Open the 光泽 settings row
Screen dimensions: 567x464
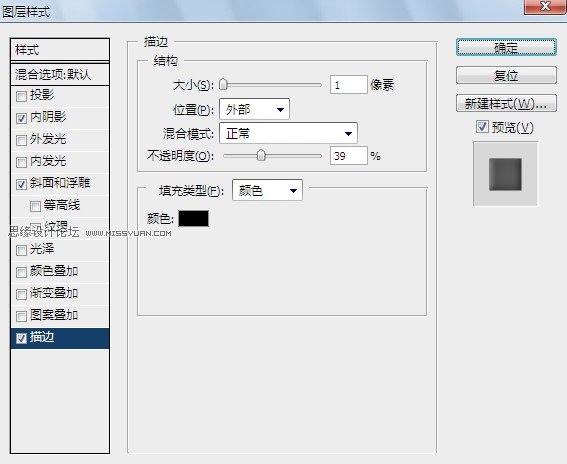60,250
